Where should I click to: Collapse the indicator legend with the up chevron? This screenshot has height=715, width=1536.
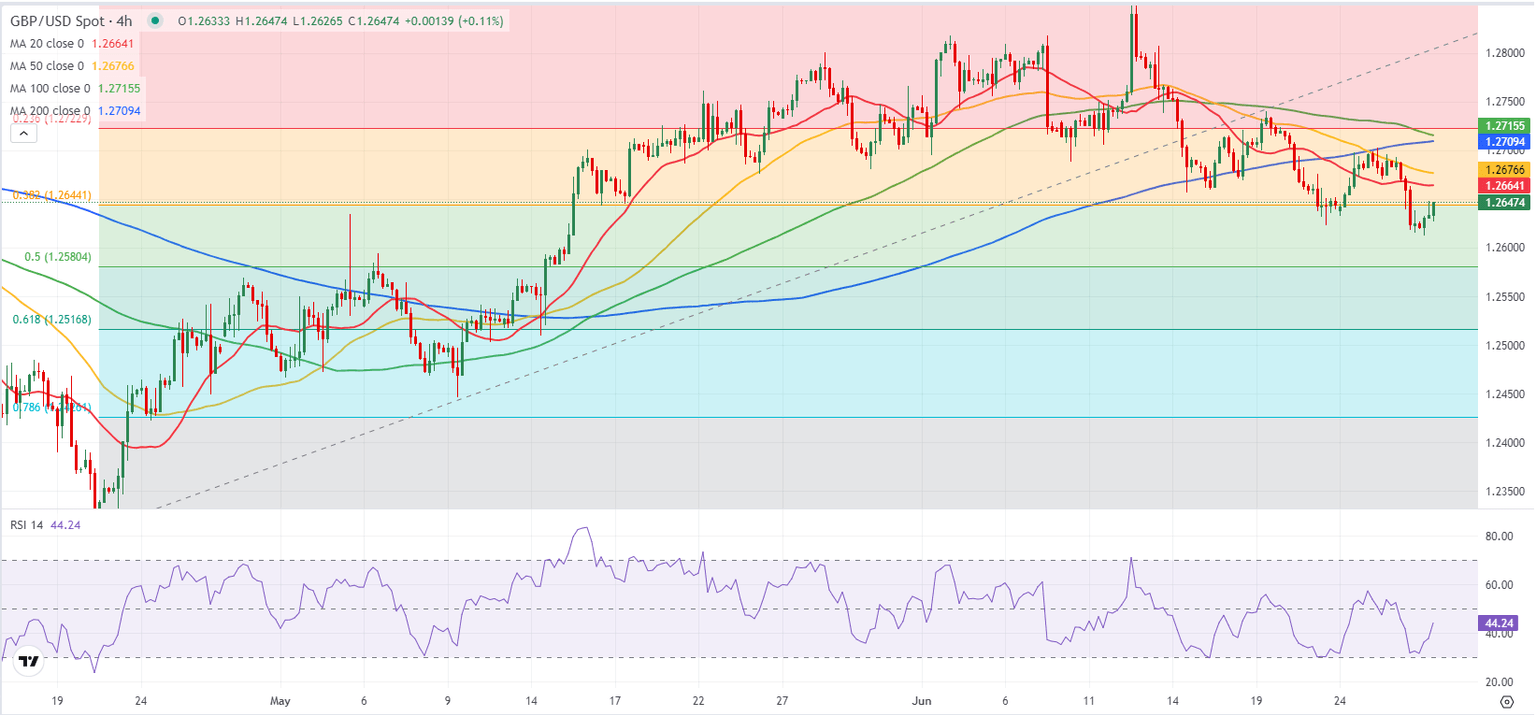point(22,131)
